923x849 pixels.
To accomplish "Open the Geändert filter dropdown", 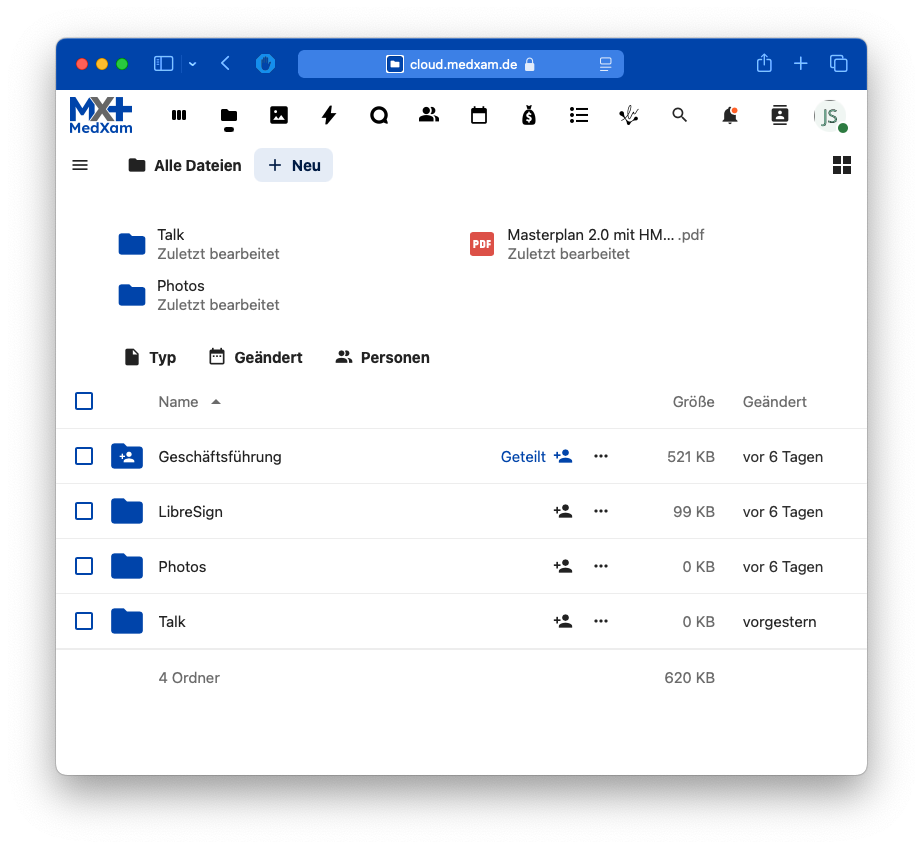I will coord(256,357).
